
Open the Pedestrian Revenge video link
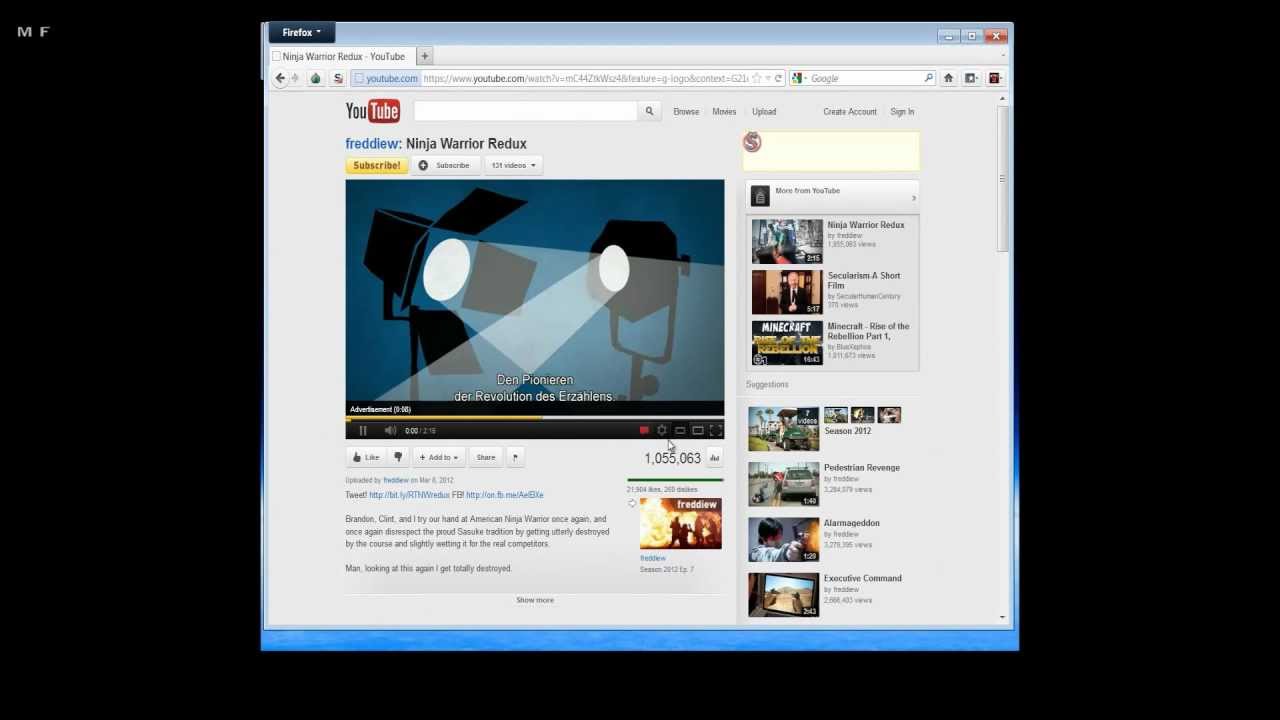pyautogui.click(x=862, y=468)
